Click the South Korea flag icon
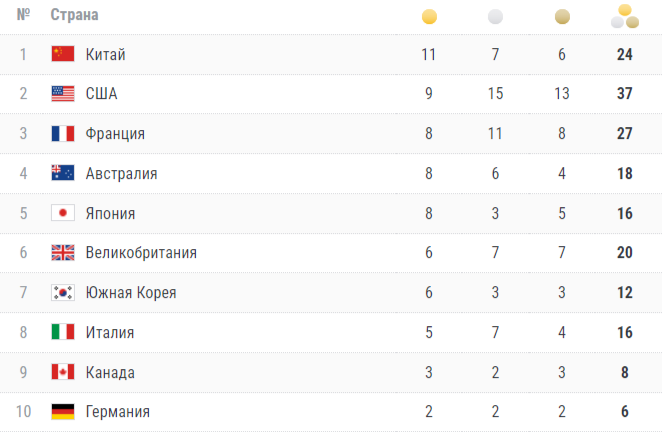The height and width of the screenshot is (432, 665). click(x=63, y=293)
